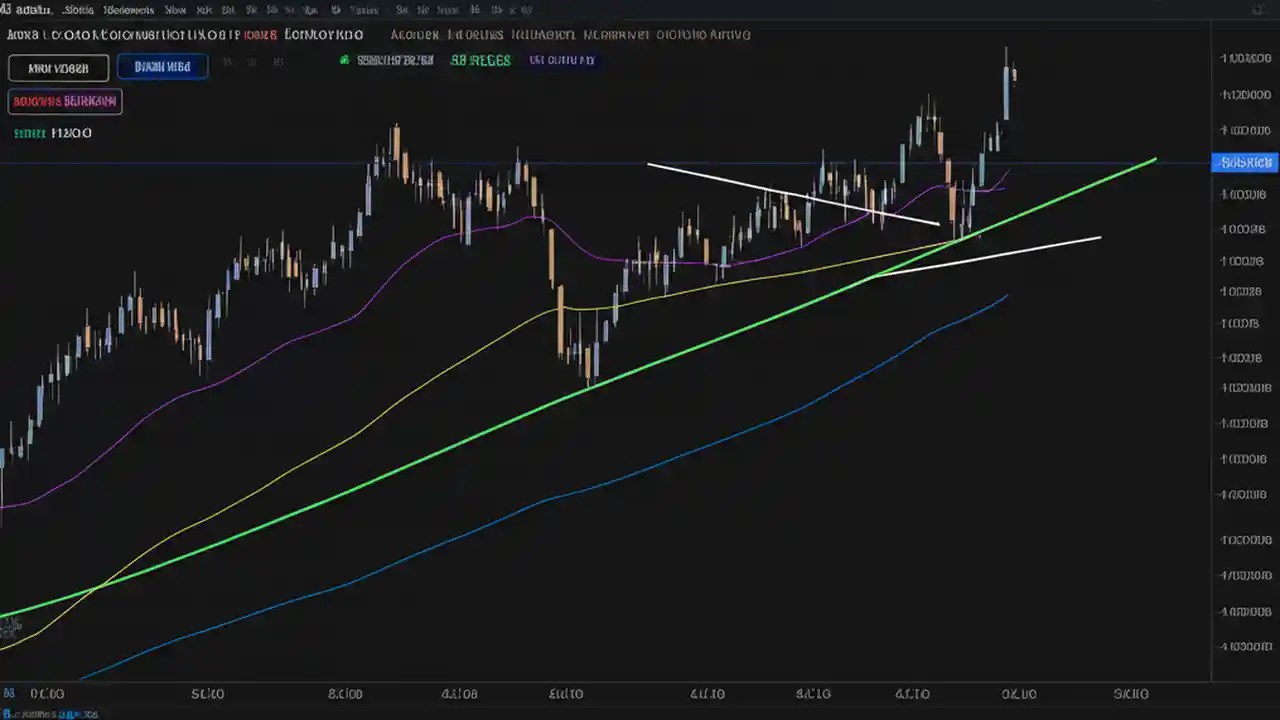Click the middle interval icon beside the timeframes
This screenshot has width=1280, height=720.
click(x=251, y=61)
